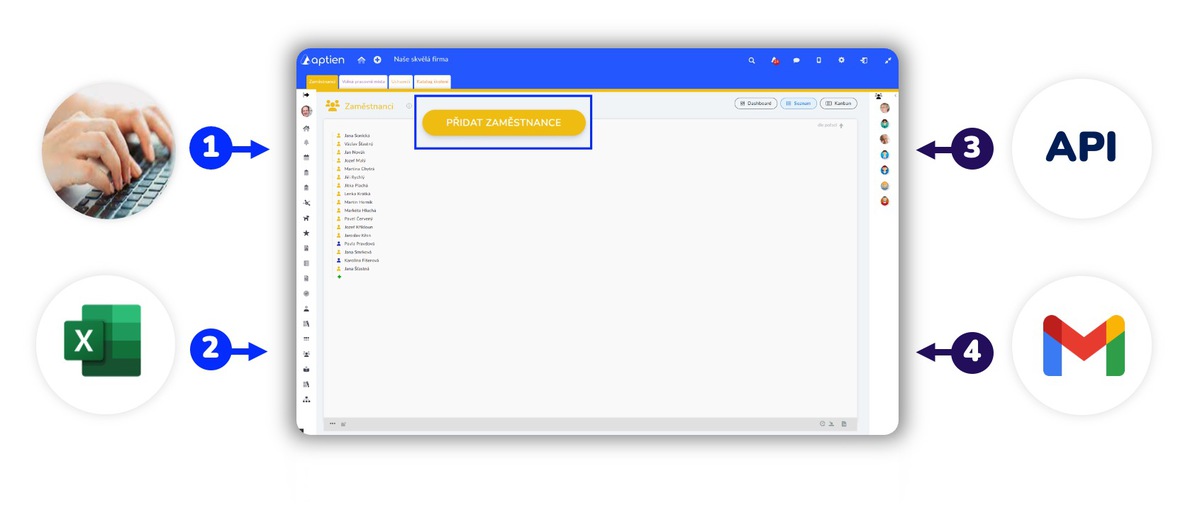This screenshot has height=508, width=1200.
Task: Open employee Karolína Fišerová
Action: point(361,260)
